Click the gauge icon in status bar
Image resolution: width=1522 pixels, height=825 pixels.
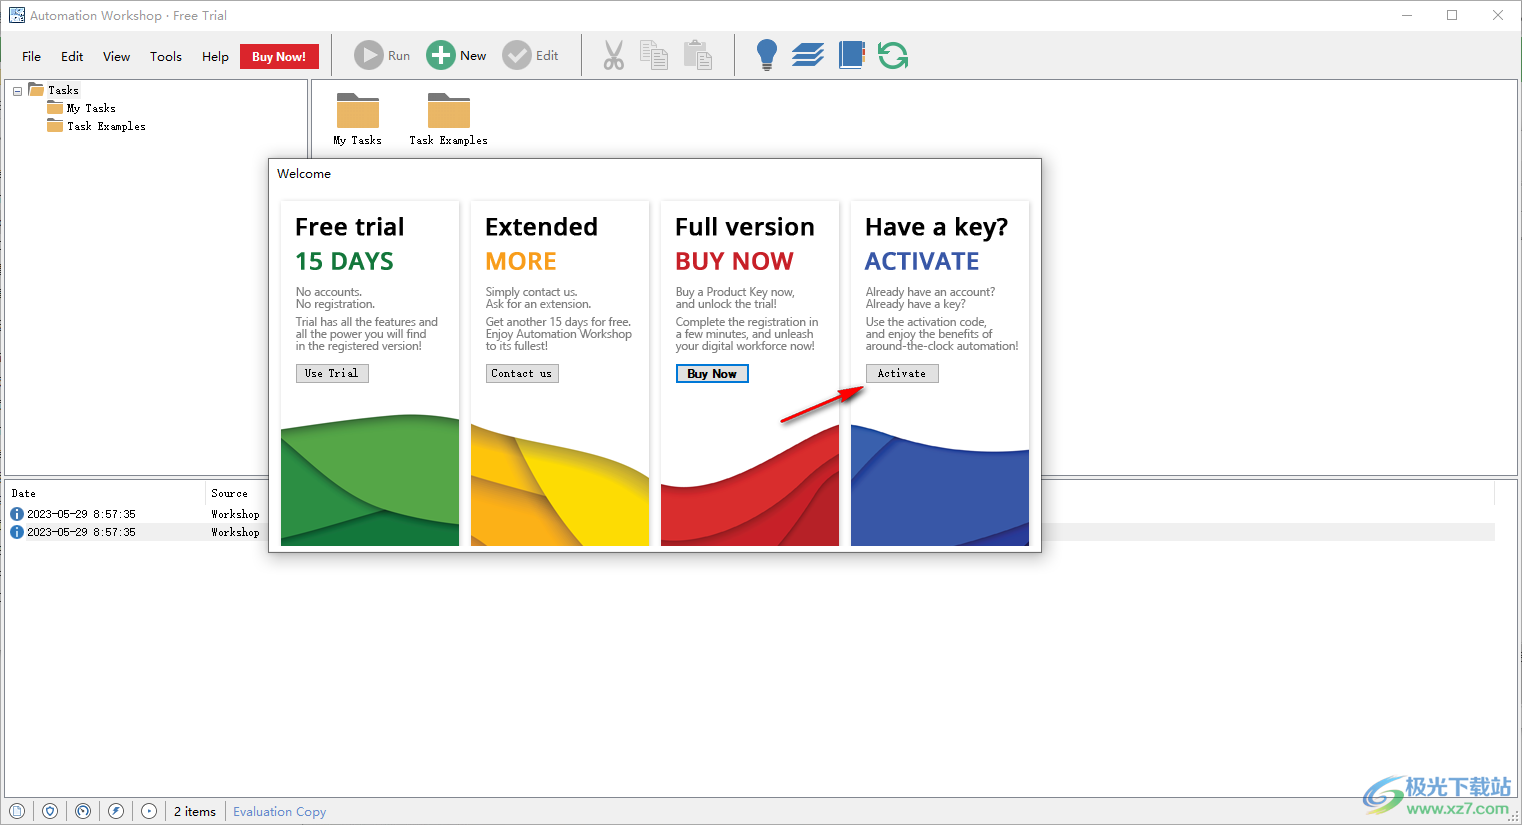point(83,811)
